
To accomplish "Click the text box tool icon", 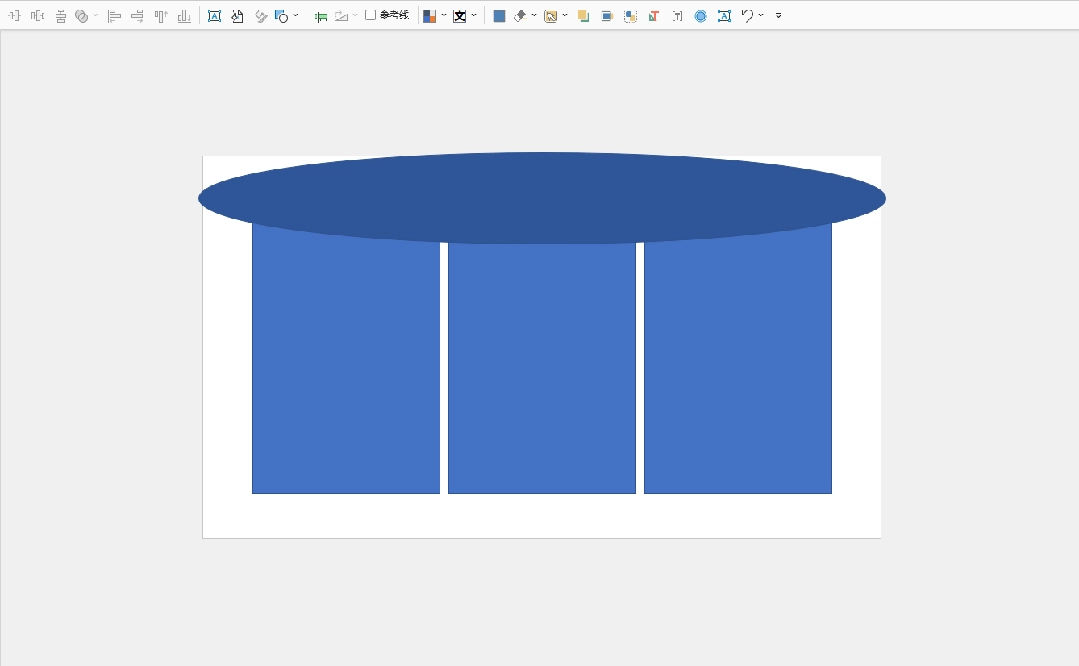I will coord(215,16).
